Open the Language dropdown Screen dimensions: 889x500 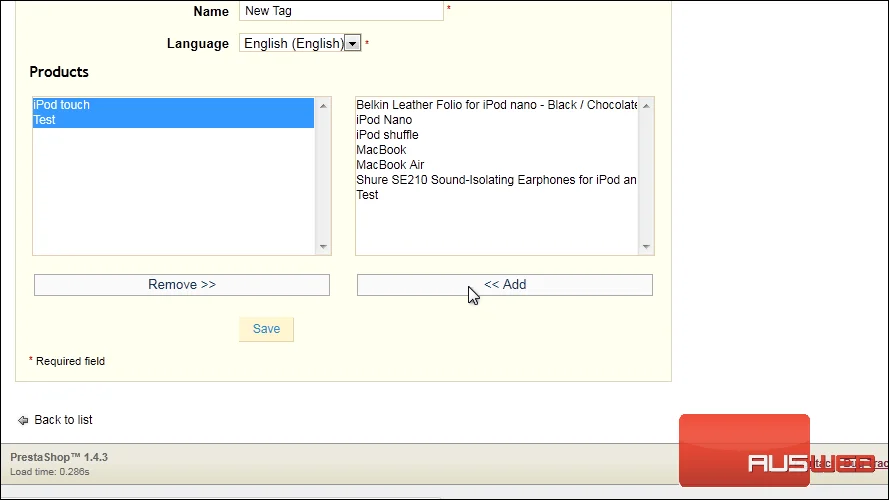tap(300, 44)
